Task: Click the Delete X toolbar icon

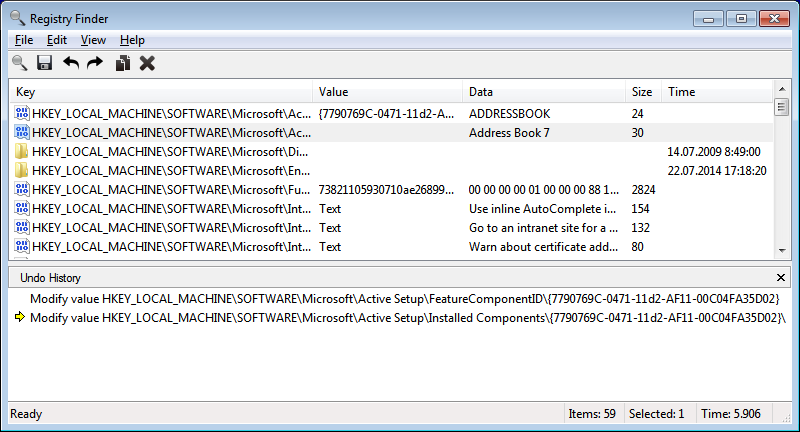Action: coord(147,63)
